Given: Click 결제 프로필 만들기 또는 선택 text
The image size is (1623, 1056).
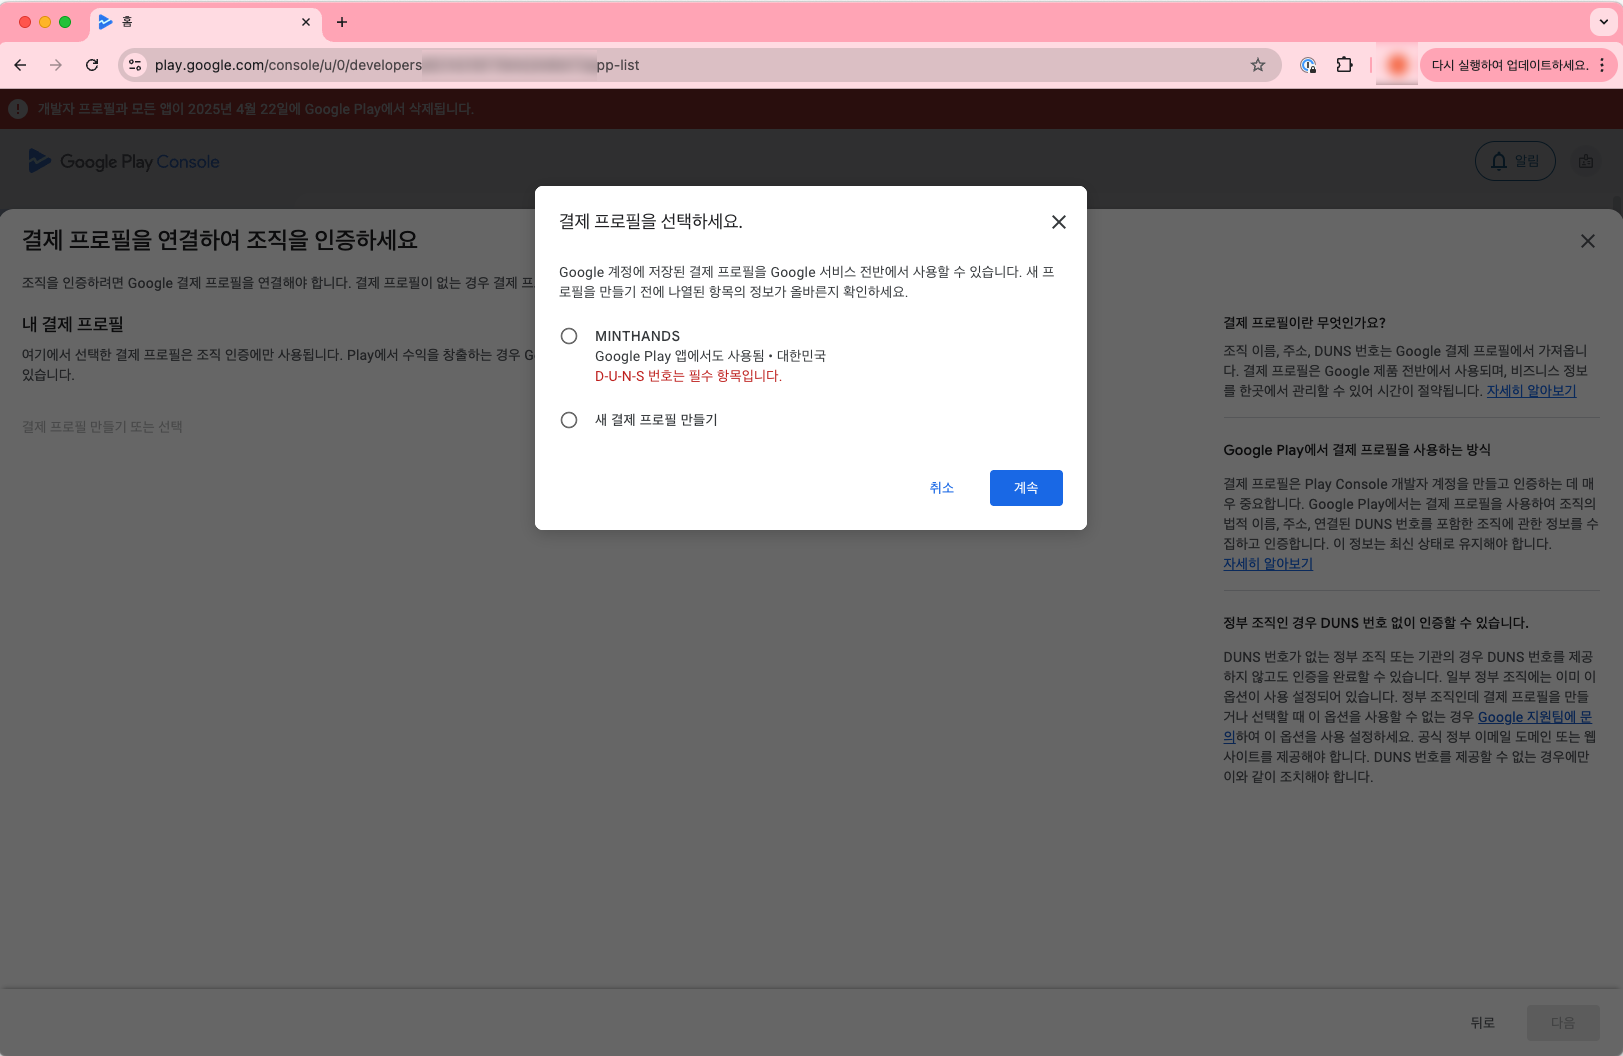Looking at the screenshot, I should pyautogui.click(x=102, y=427).
